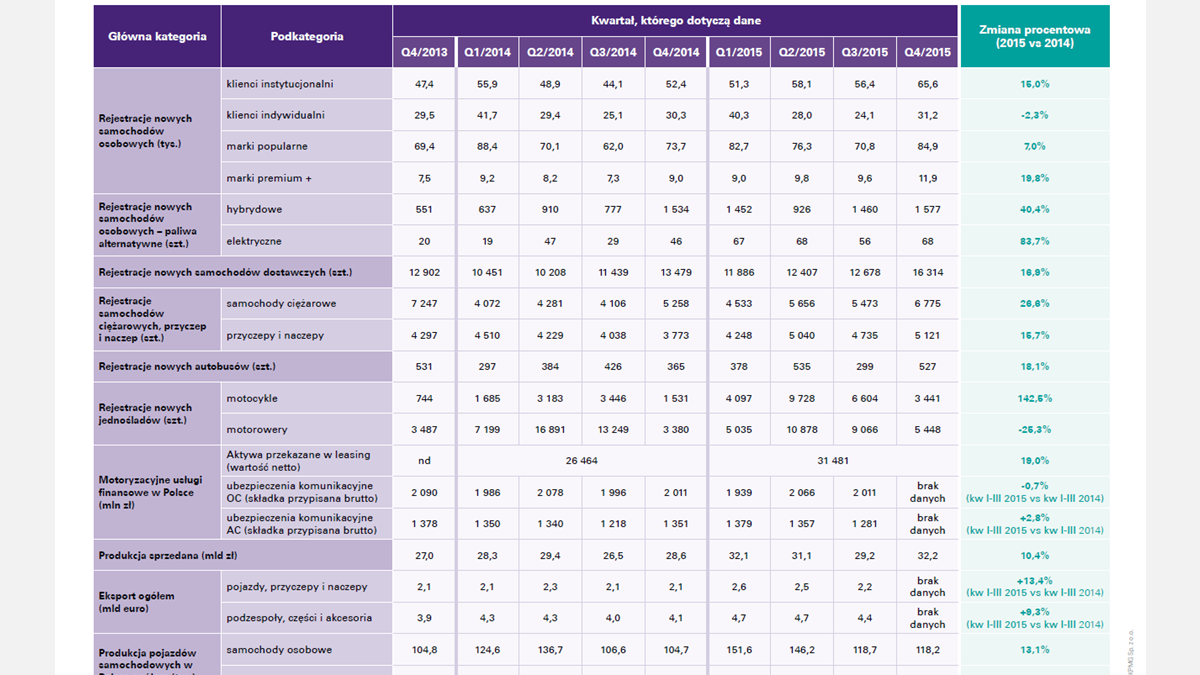This screenshot has width=1200, height=675.
Task: Select the motorowery subcategory label
Action: point(257,430)
